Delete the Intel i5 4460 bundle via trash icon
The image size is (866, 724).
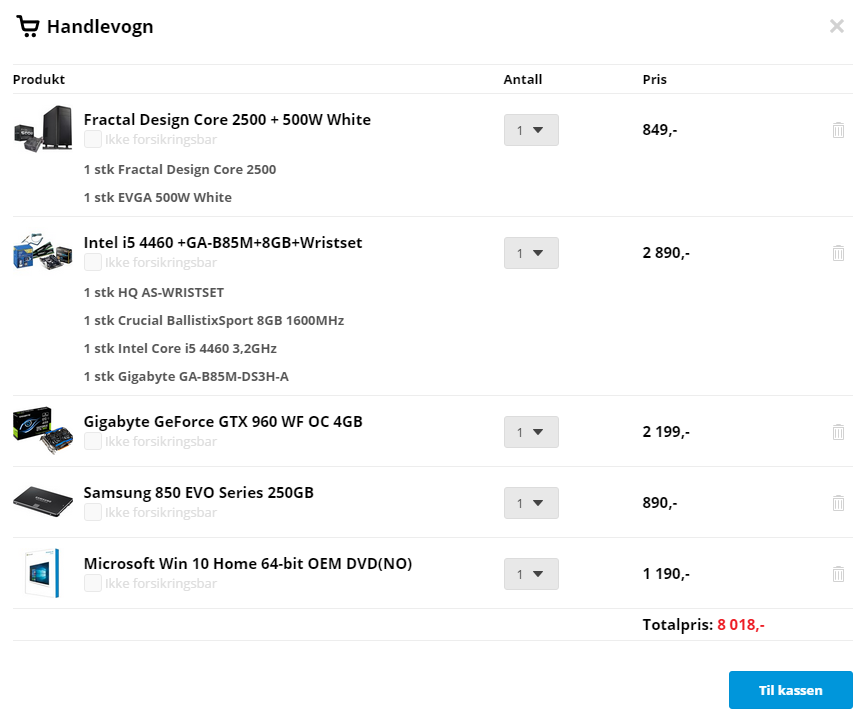838,253
